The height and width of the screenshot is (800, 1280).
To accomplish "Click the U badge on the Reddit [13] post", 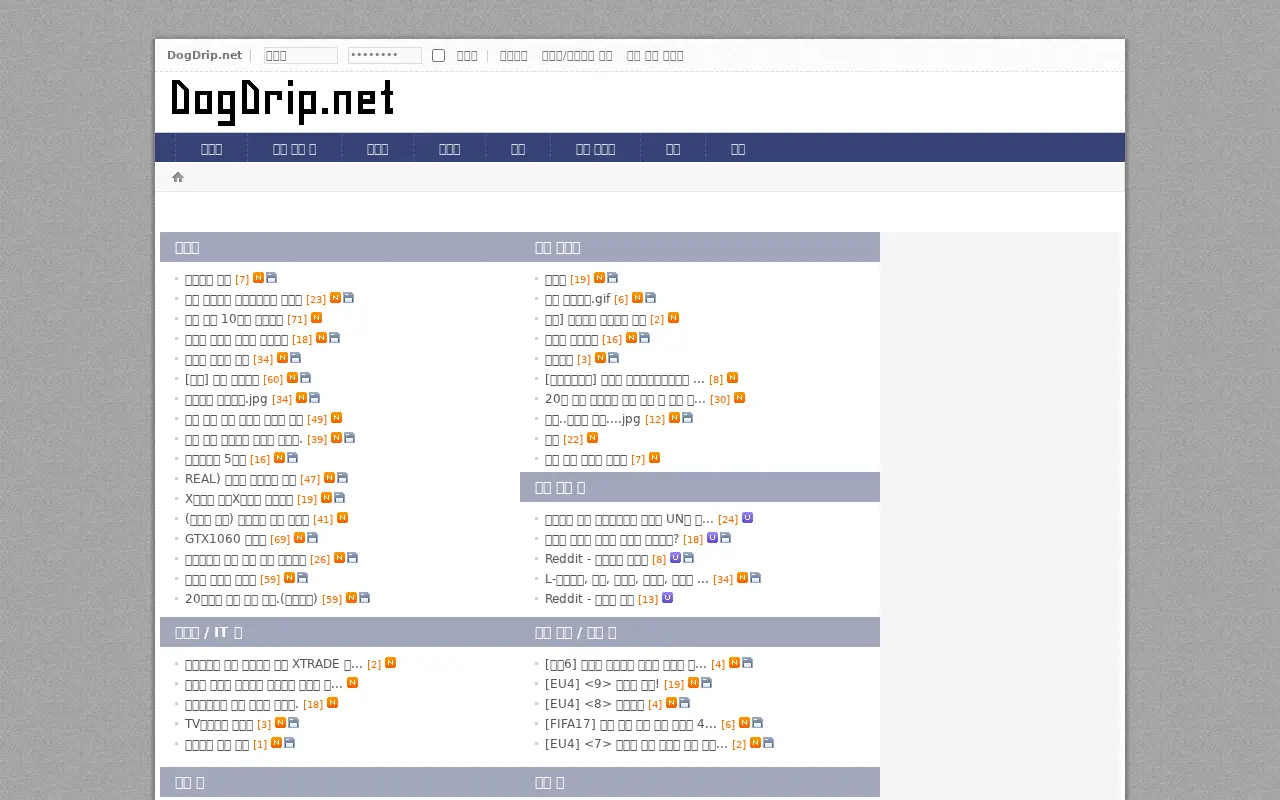I will pyautogui.click(x=667, y=598).
